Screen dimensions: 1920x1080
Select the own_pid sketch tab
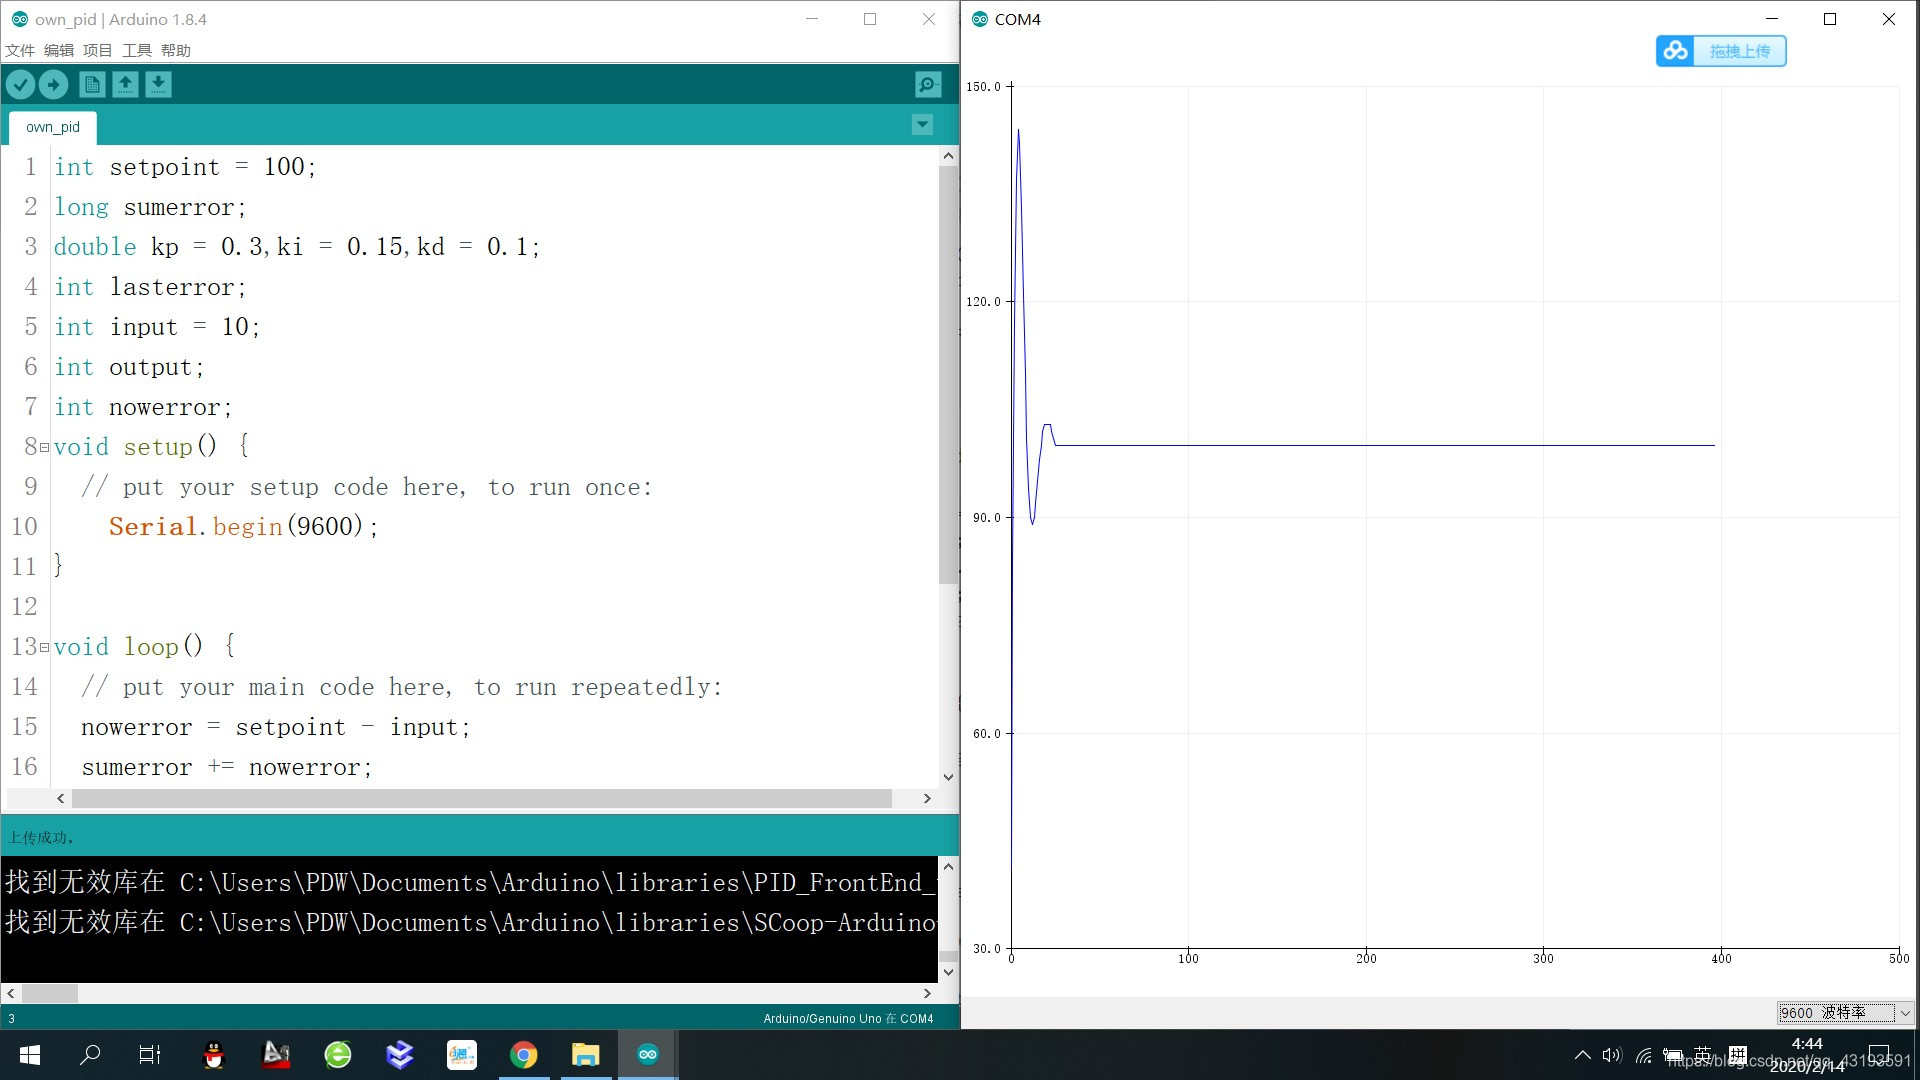(51, 126)
